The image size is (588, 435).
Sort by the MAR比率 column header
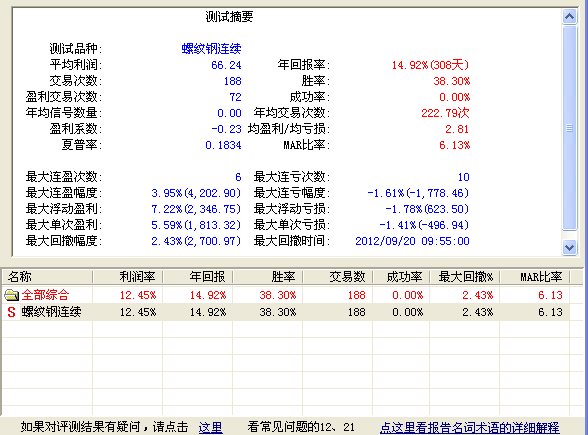(535, 277)
